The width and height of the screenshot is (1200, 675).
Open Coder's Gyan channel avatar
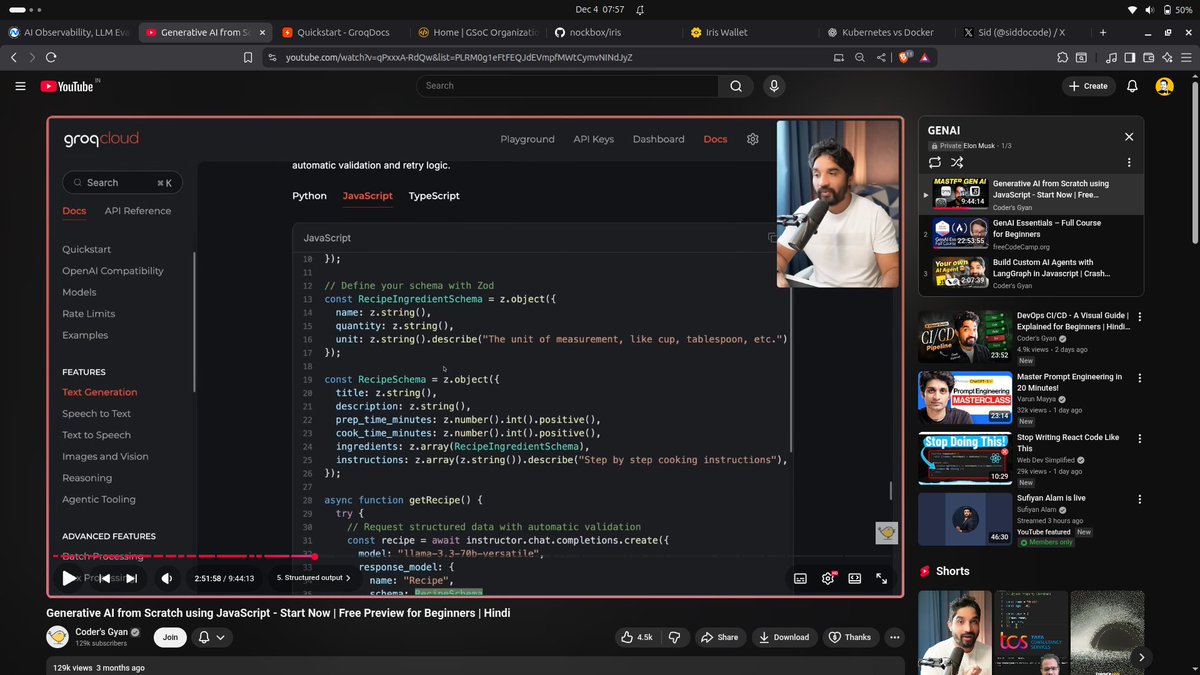tap(58, 637)
